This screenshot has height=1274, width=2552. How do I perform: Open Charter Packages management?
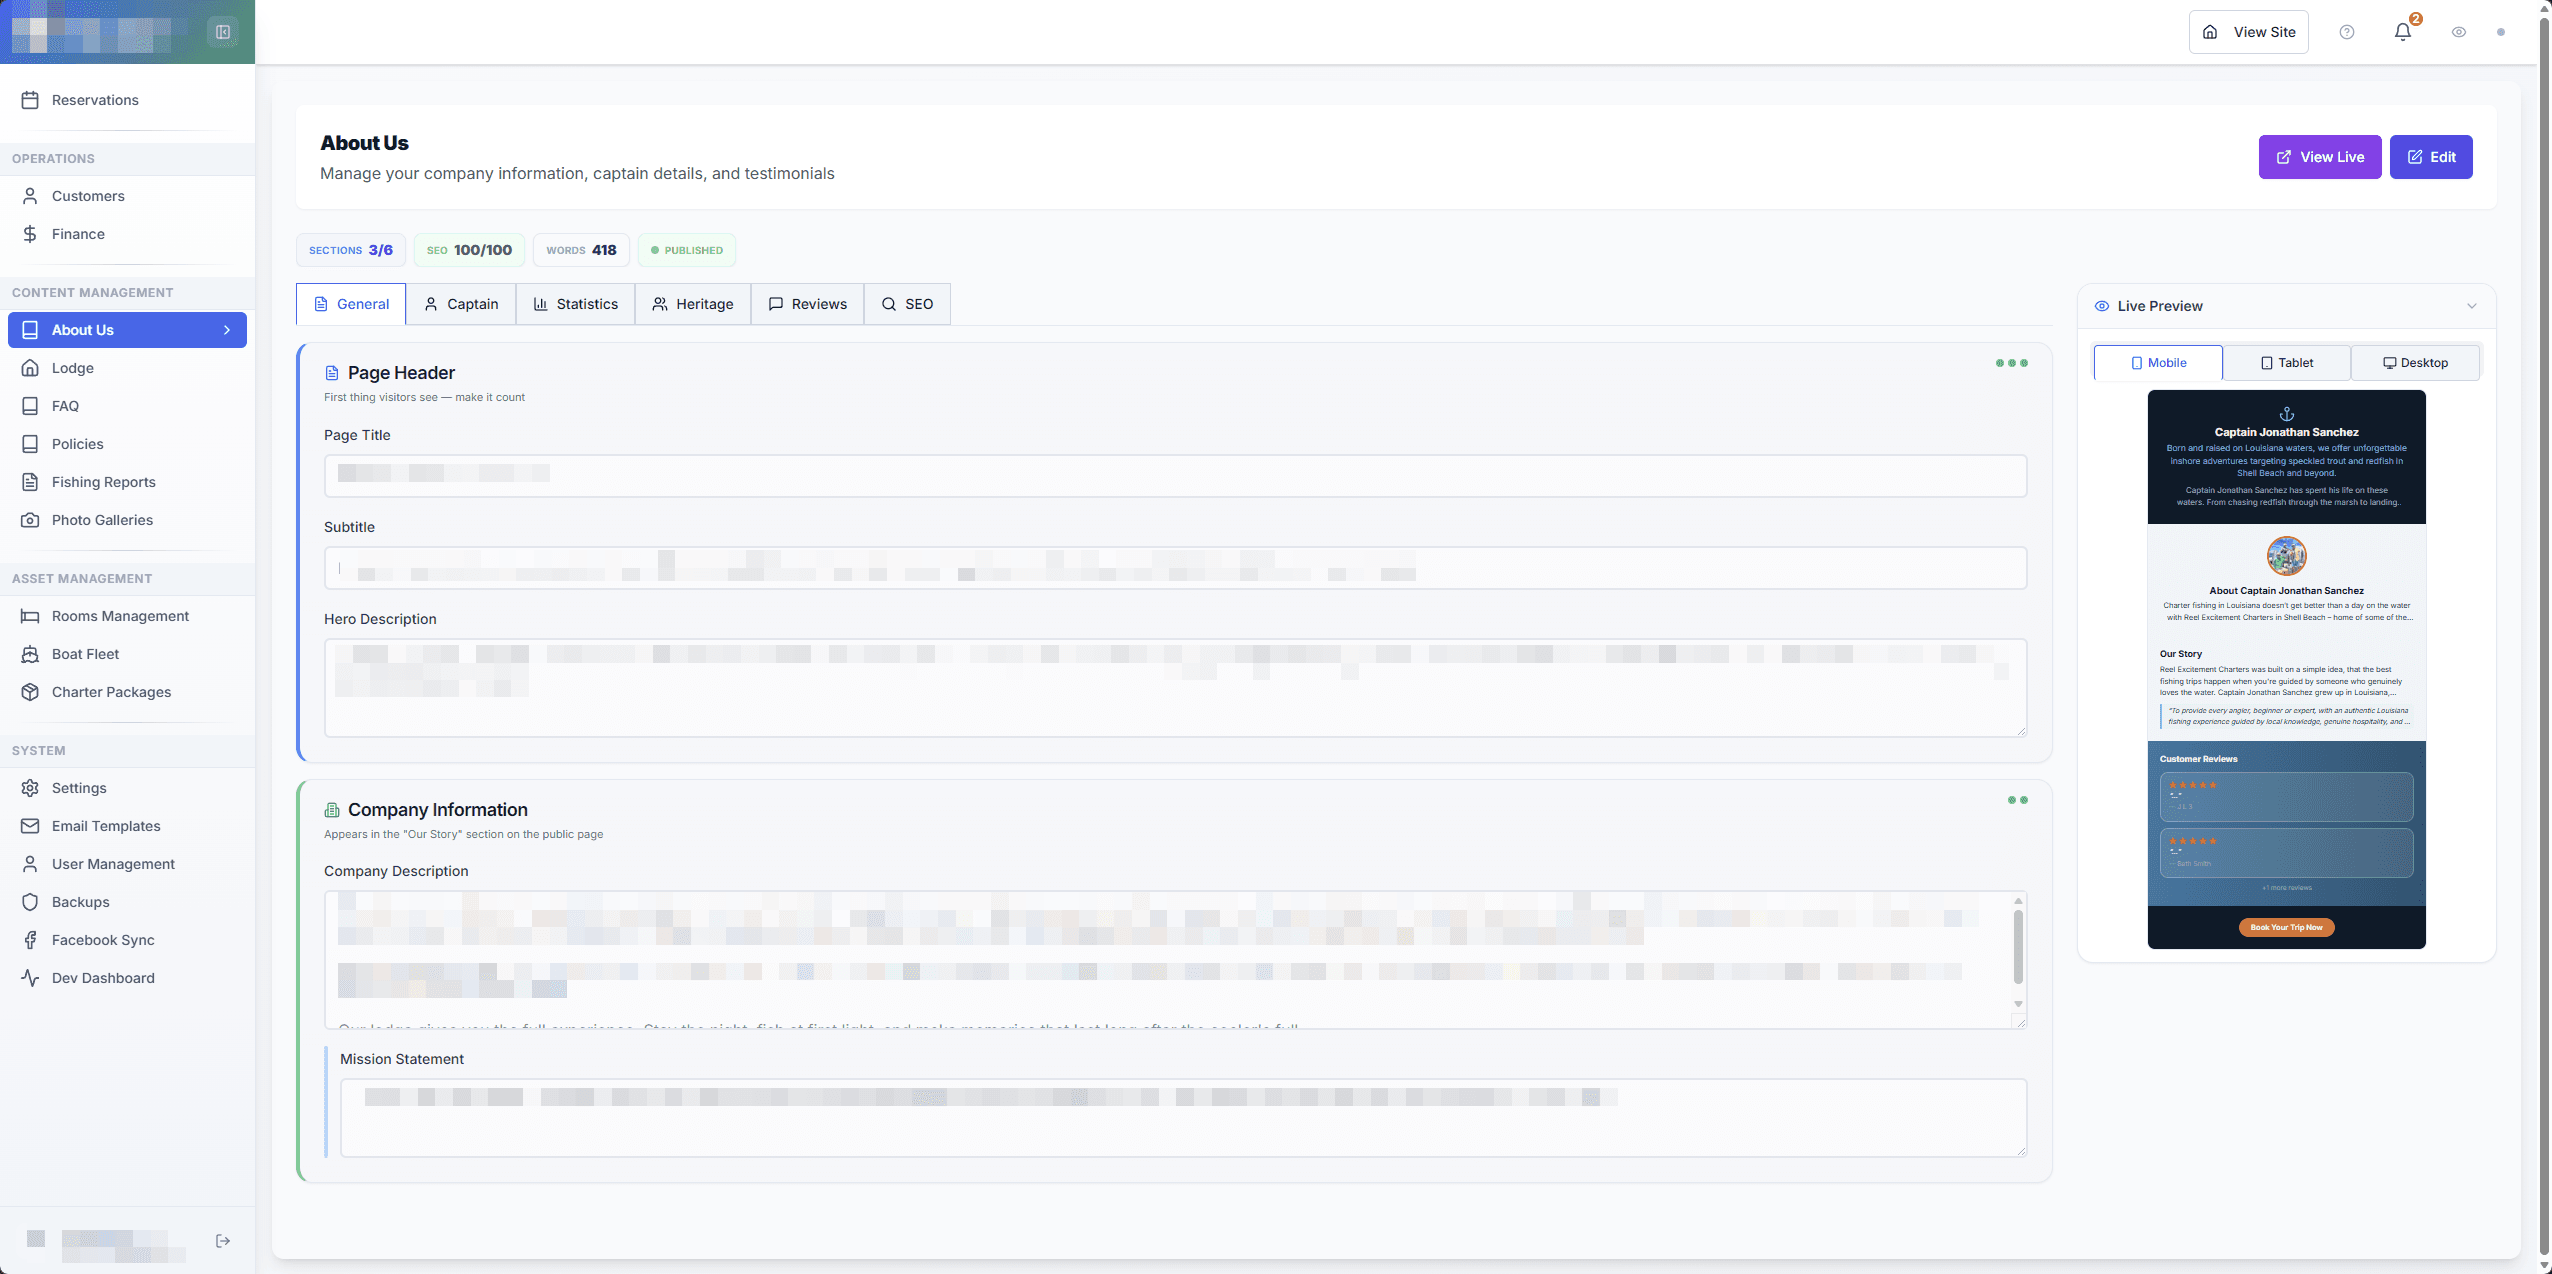tap(112, 691)
